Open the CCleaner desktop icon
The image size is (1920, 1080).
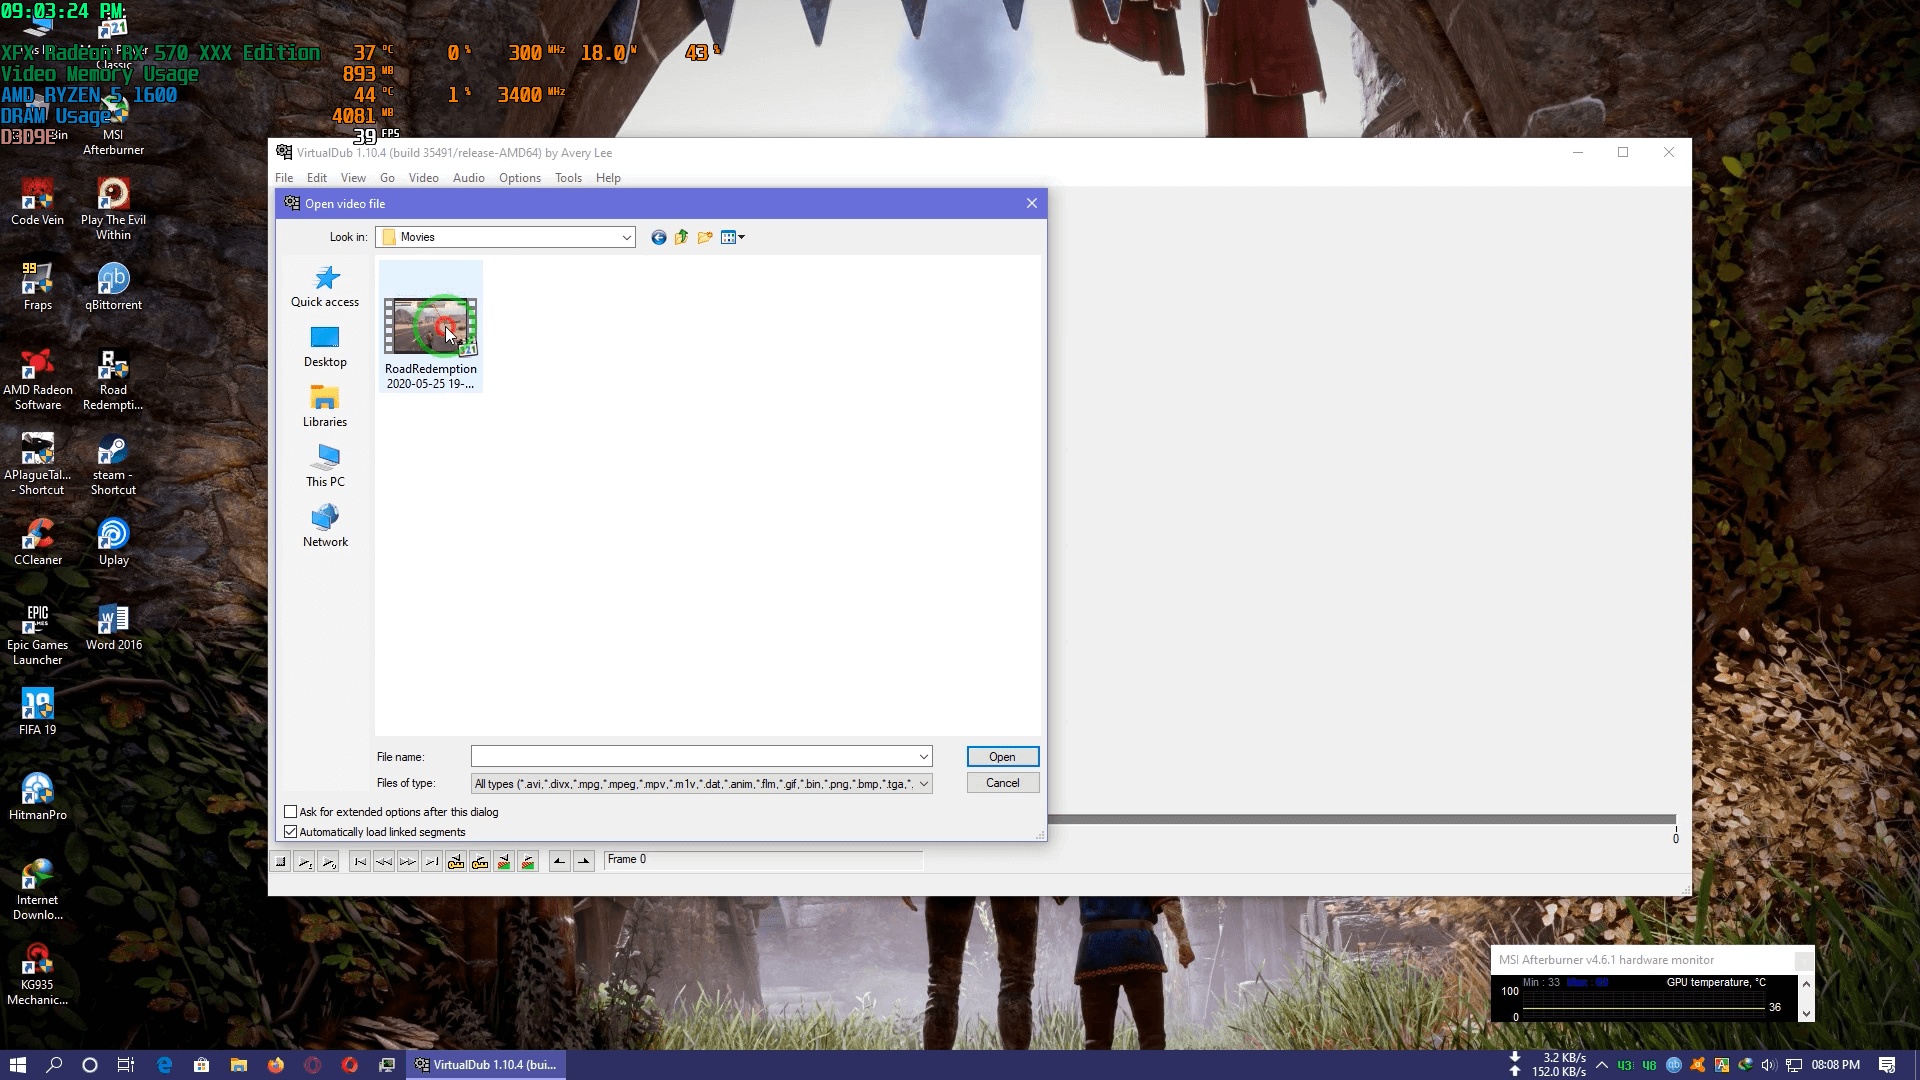(38, 541)
